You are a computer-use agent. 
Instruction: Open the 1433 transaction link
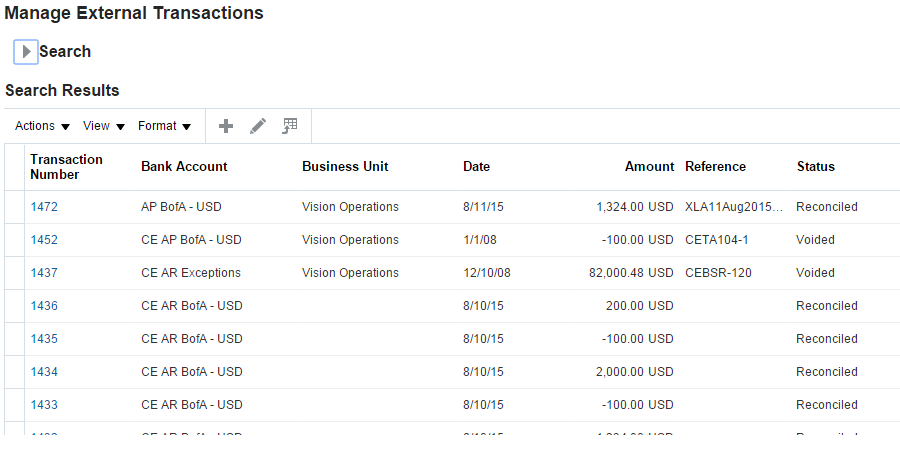pyautogui.click(x=44, y=405)
